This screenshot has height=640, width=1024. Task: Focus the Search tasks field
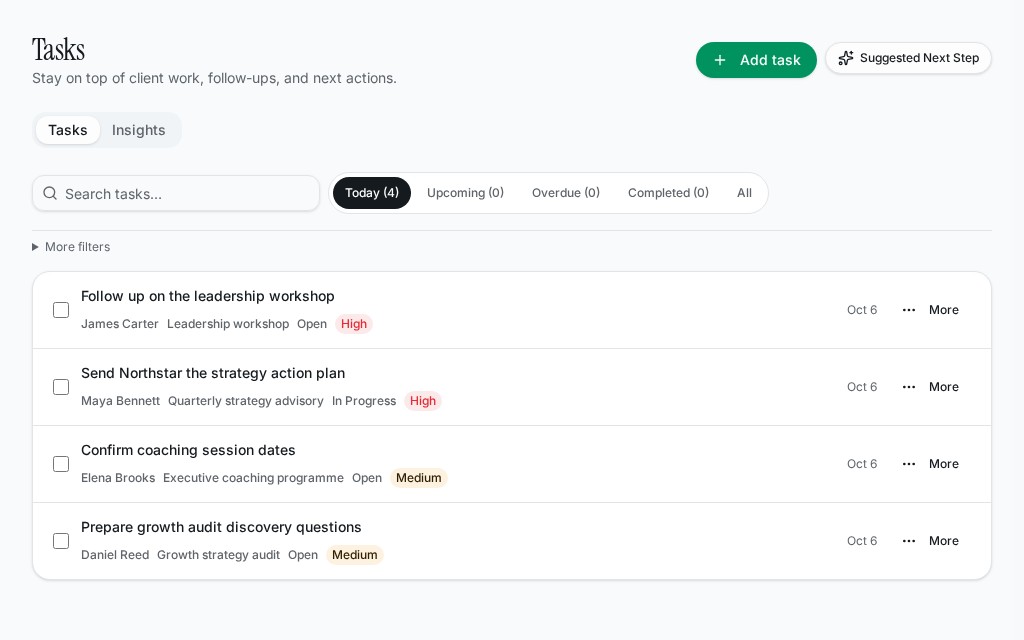pos(176,193)
